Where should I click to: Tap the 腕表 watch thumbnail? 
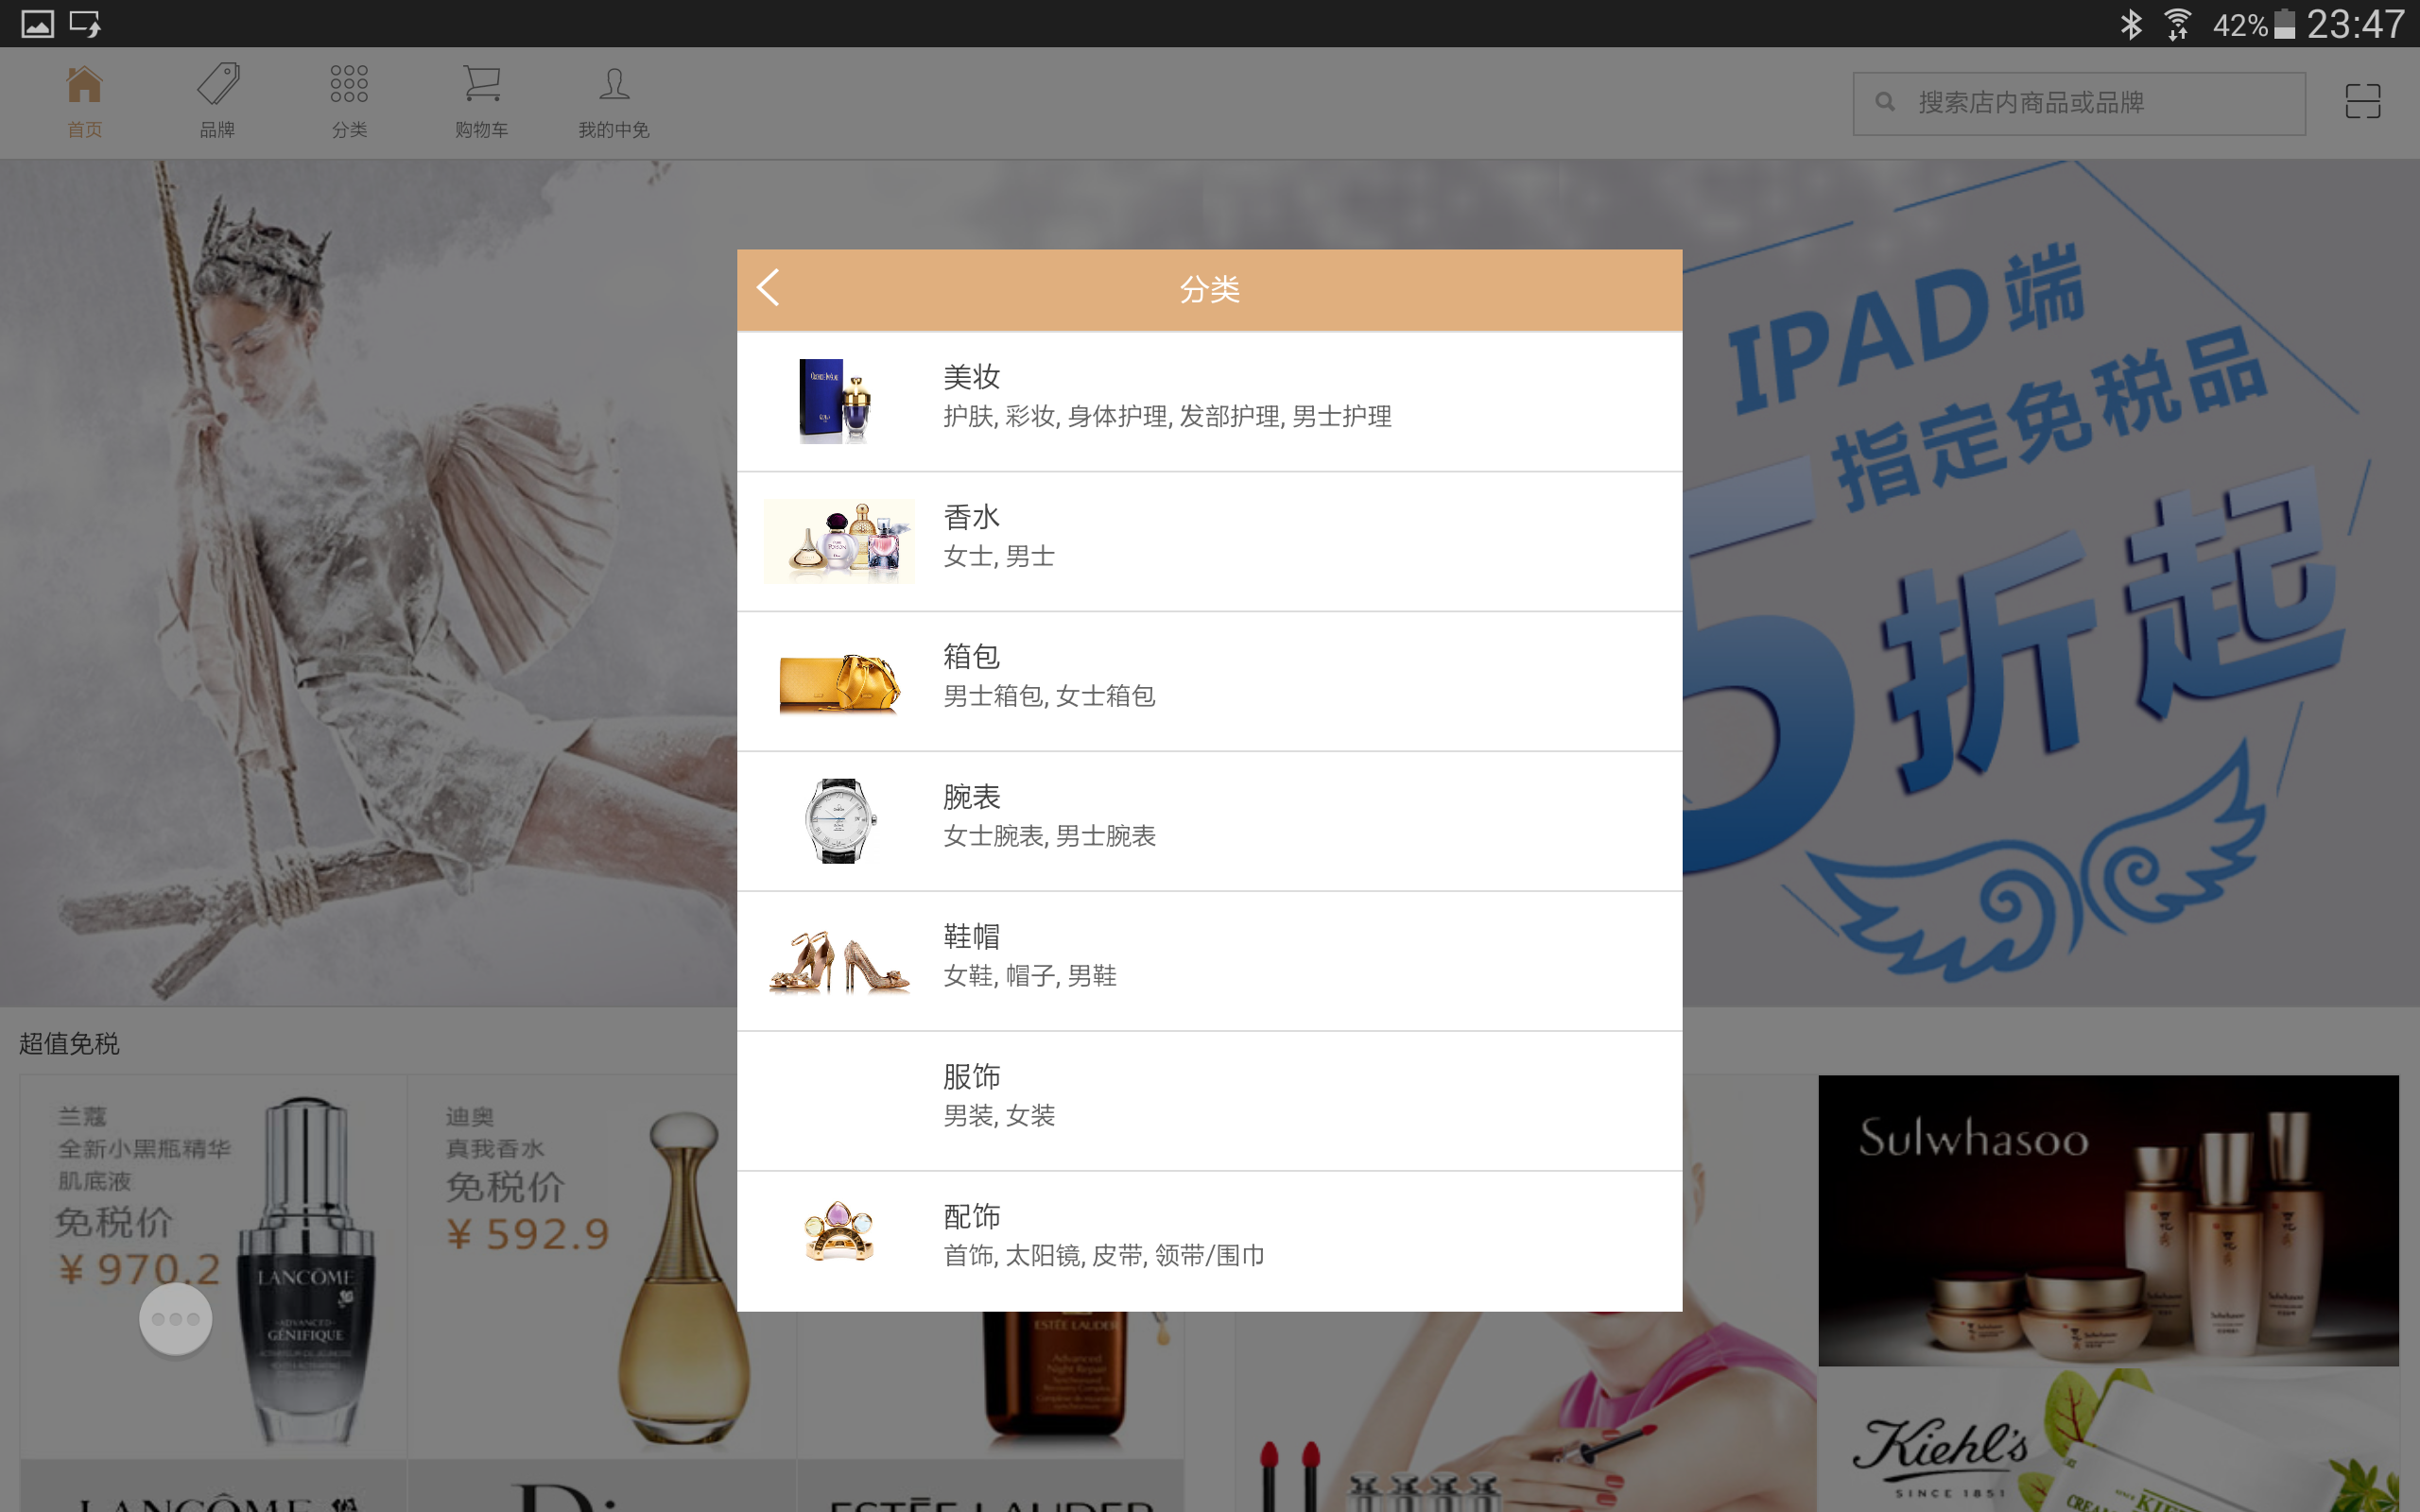pos(839,821)
